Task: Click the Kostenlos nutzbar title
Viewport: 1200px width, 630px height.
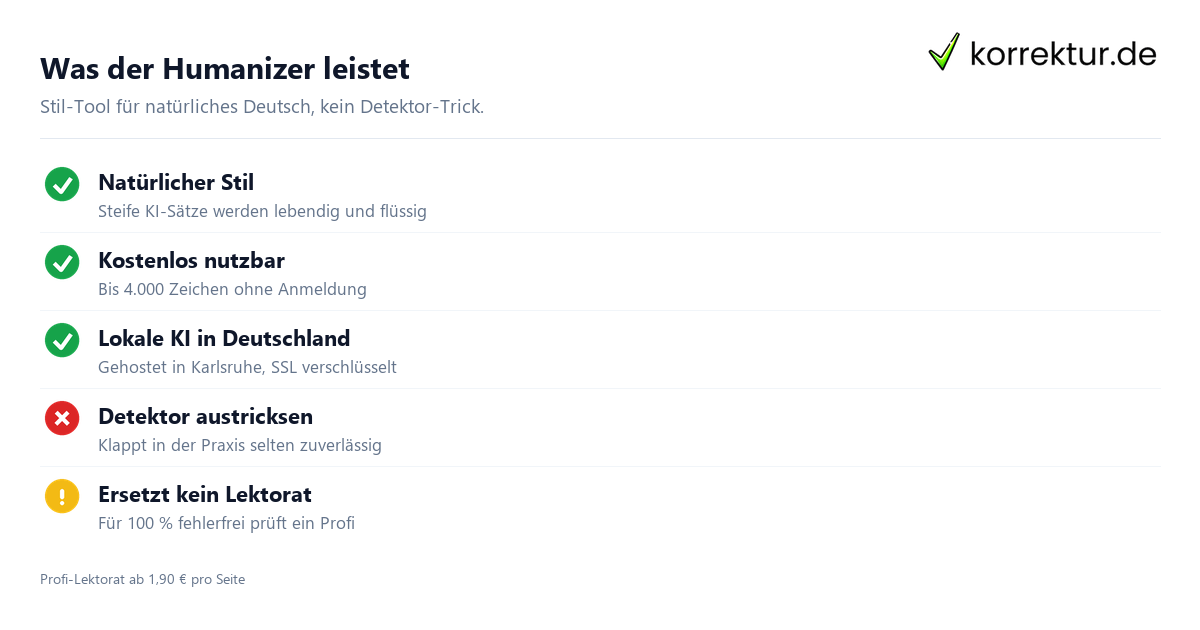Action: pyautogui.click(x=191, y=261)
